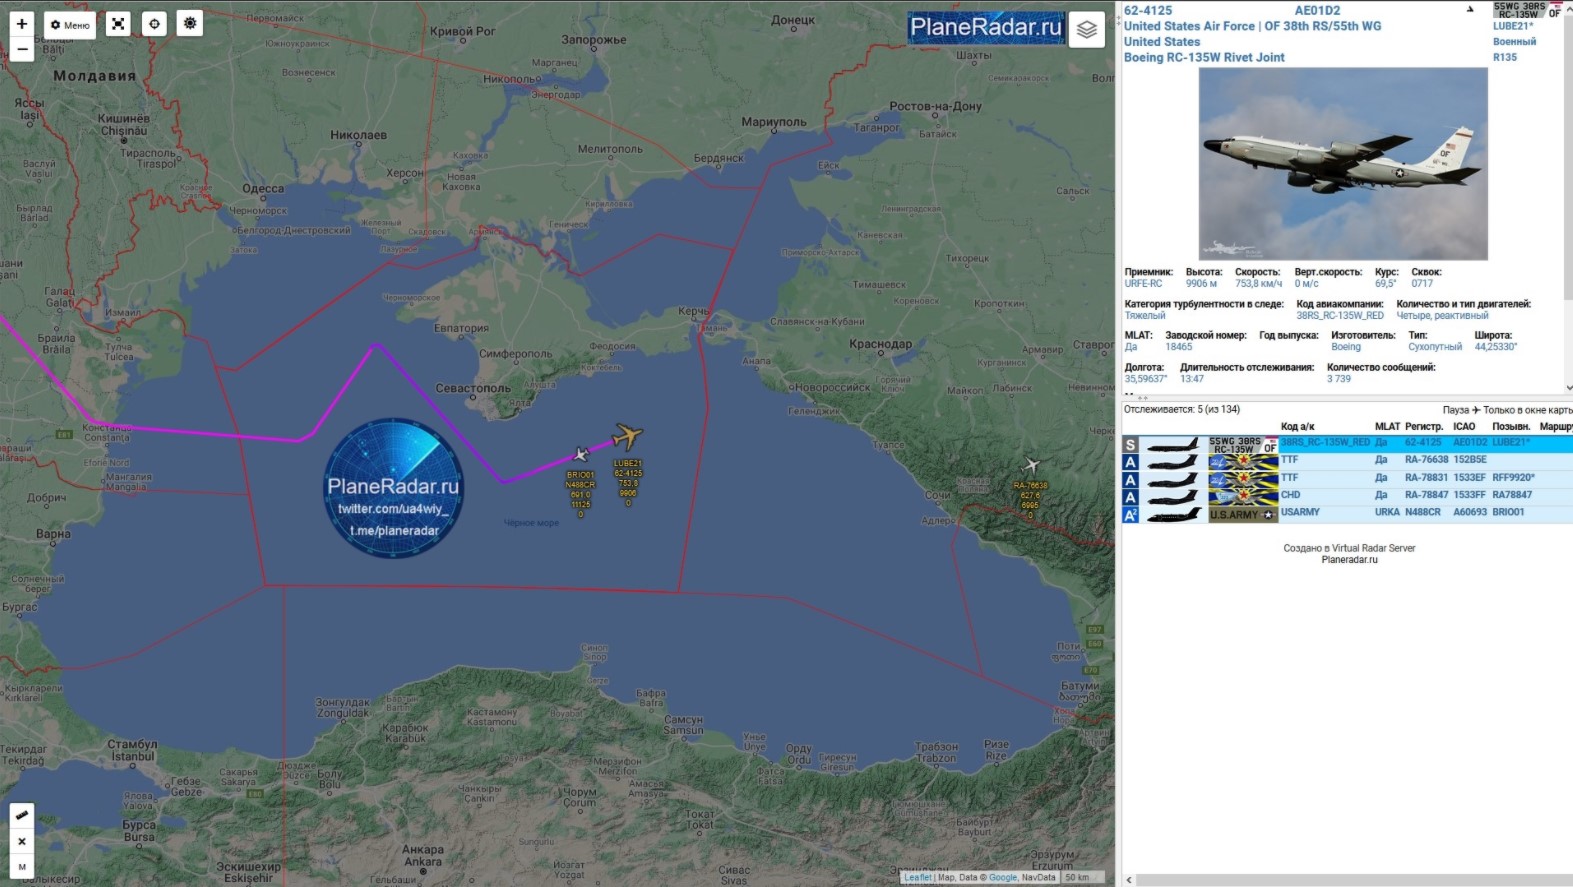Sort list by ICAO column
Screen dimensions: 1573x887
(1464, 427)
